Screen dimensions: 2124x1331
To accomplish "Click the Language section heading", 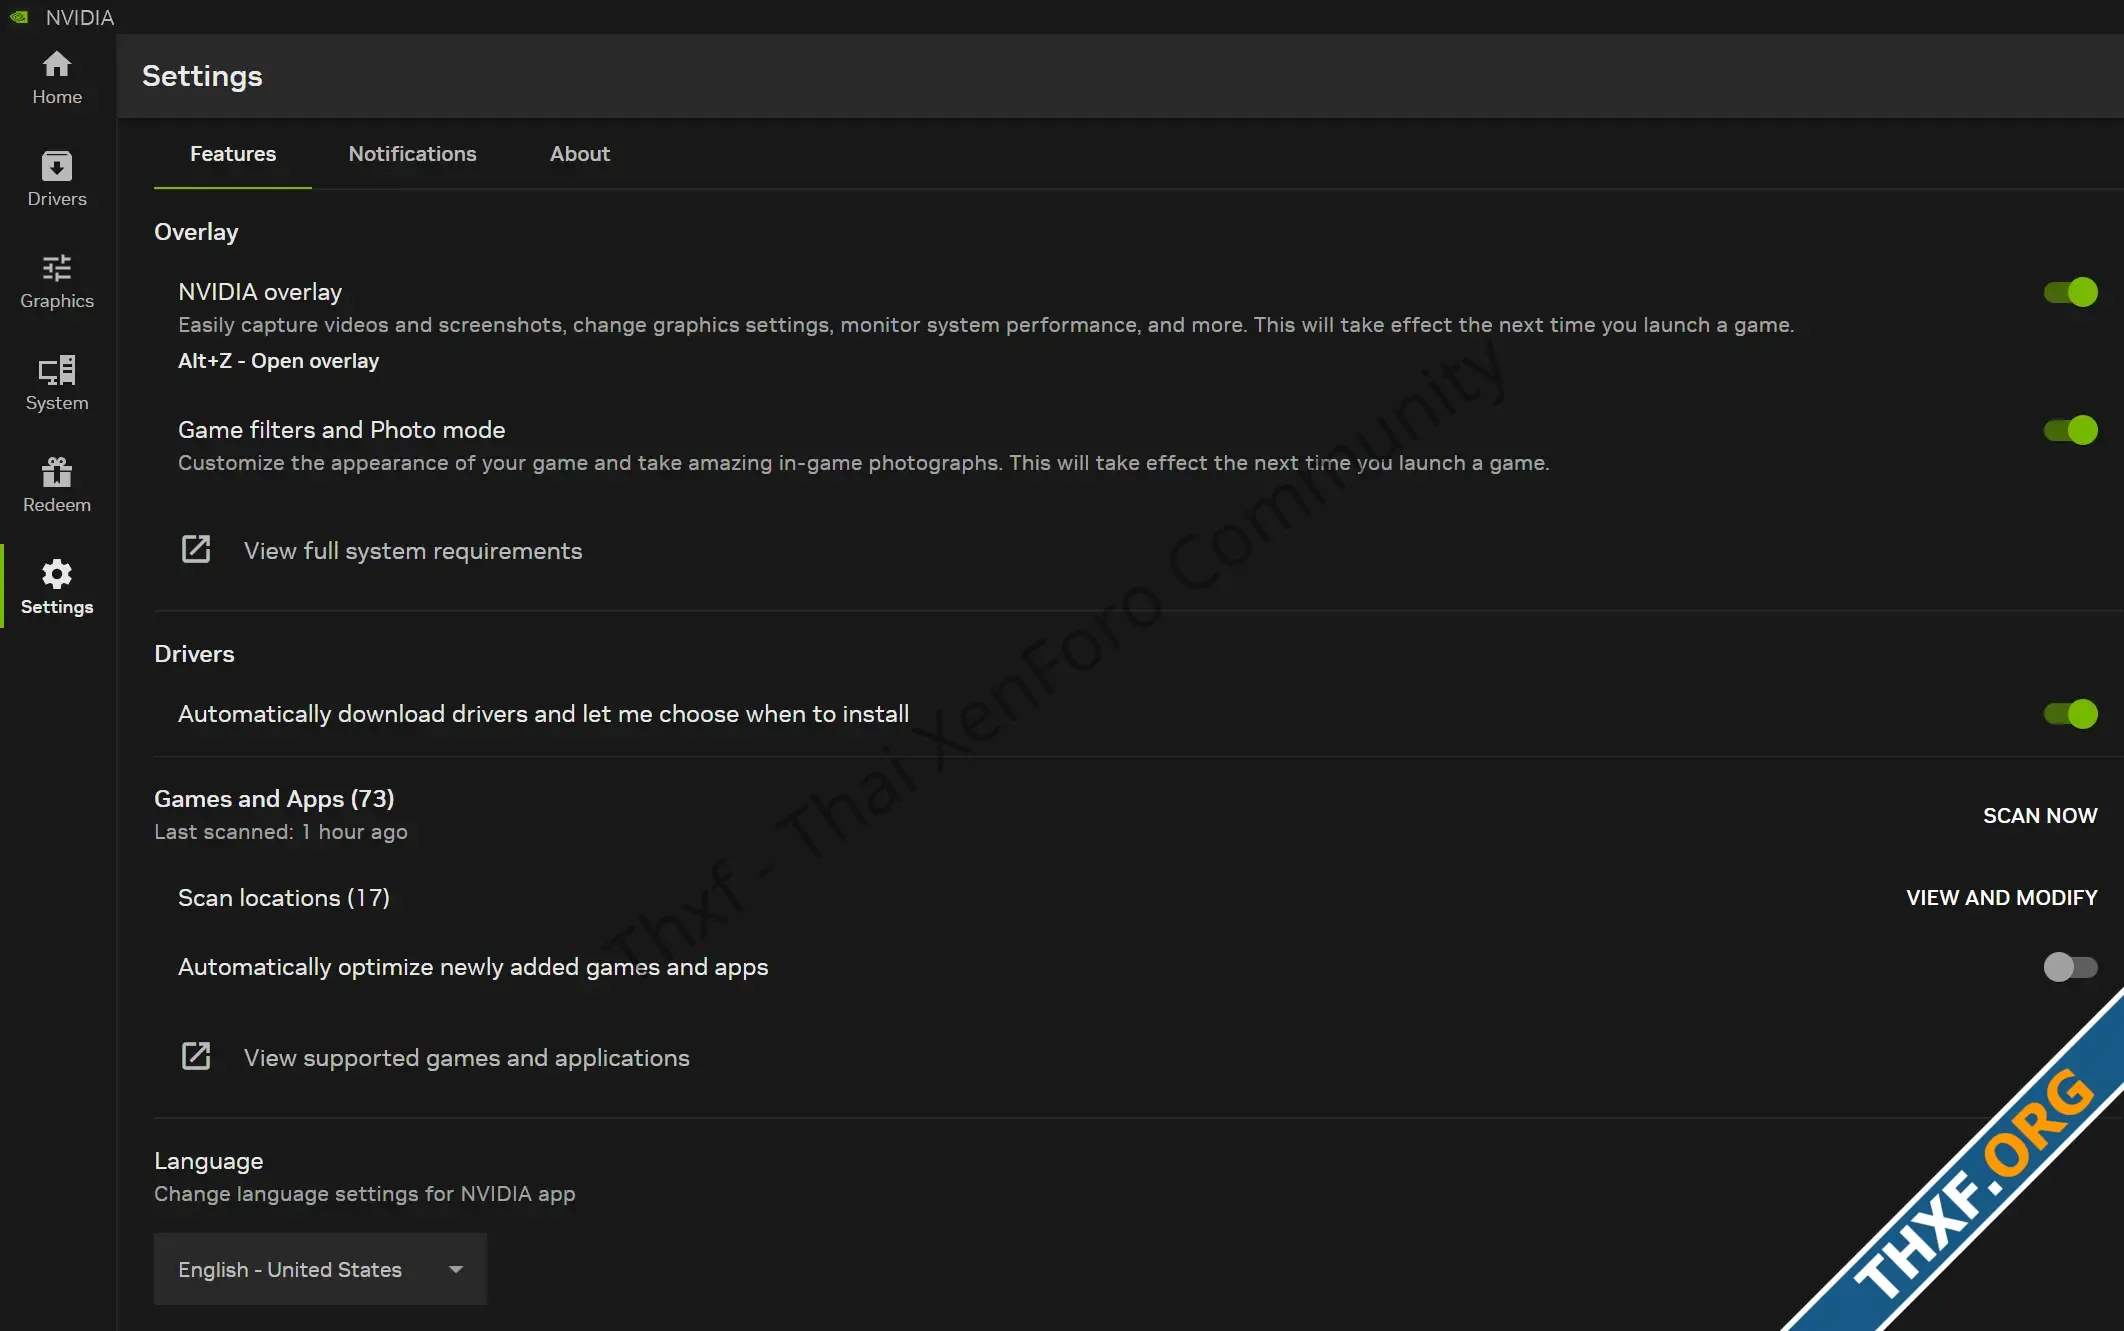I will coord(209,1161).
